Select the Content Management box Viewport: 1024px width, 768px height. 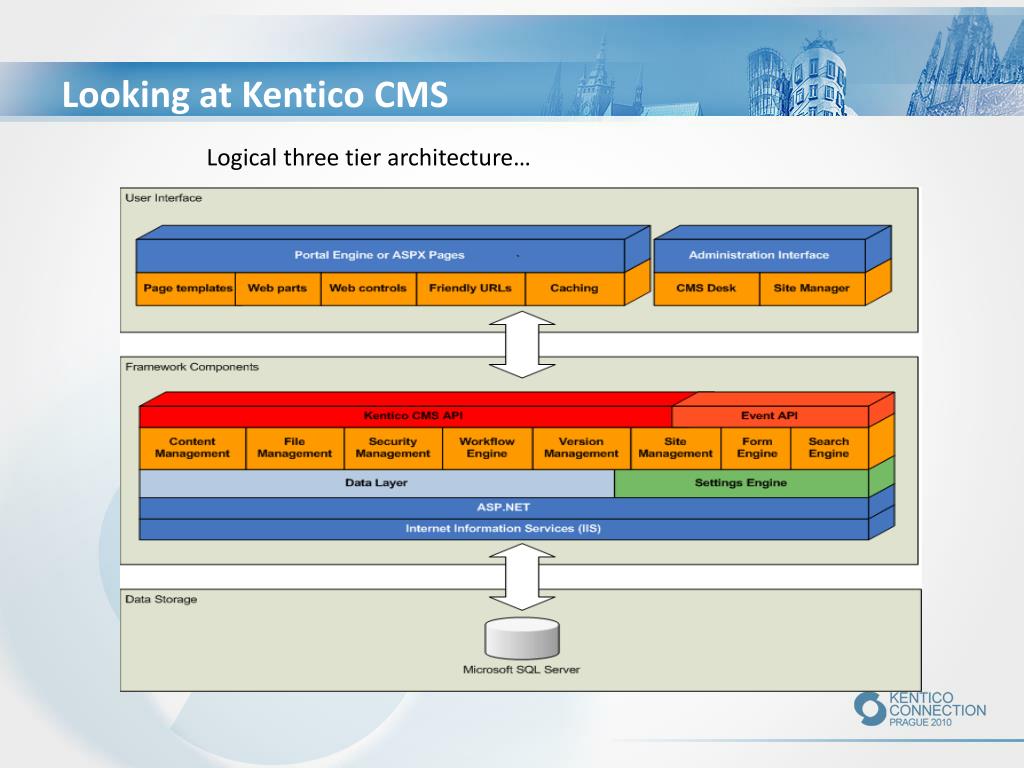pyautogui.click(x=193, y=448)
